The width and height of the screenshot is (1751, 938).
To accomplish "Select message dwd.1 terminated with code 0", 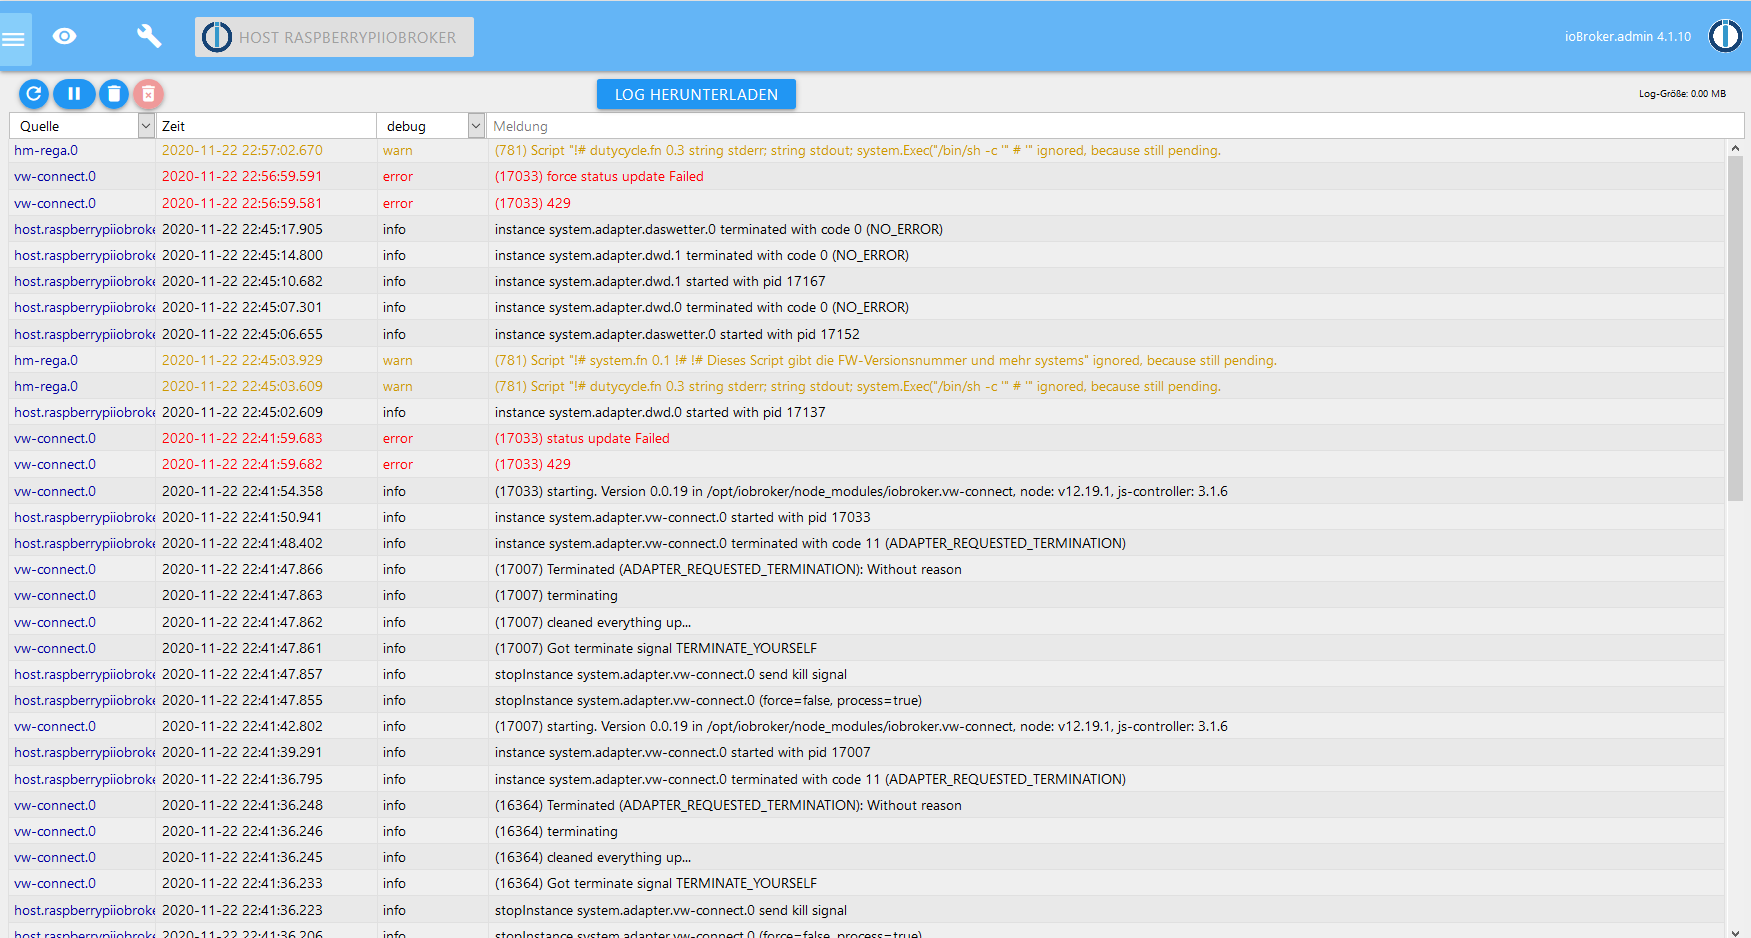I will click(702, 255).
